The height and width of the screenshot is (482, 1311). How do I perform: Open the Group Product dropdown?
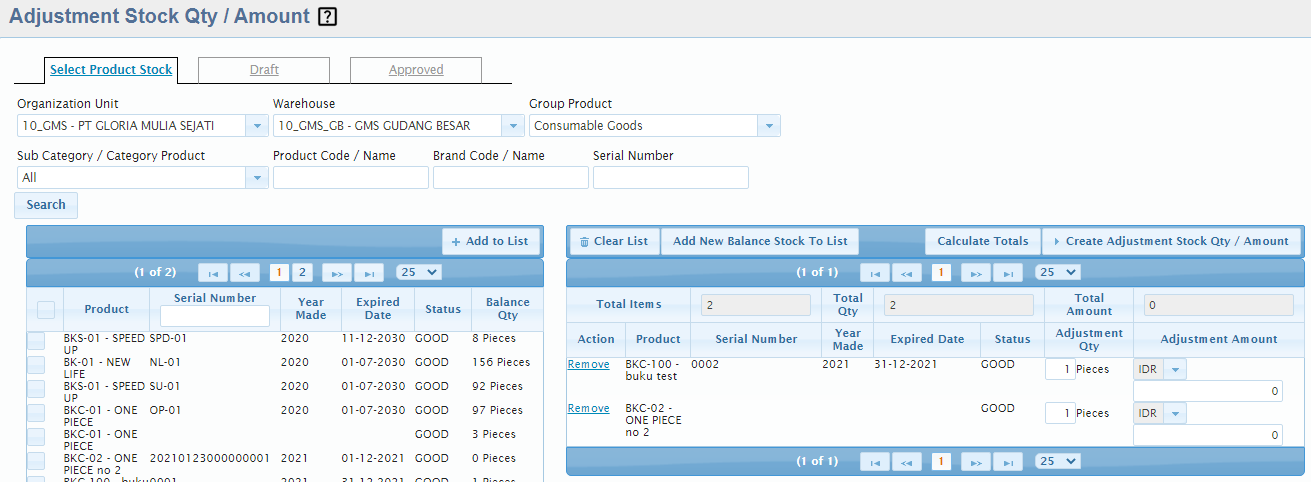click(769, 126)
